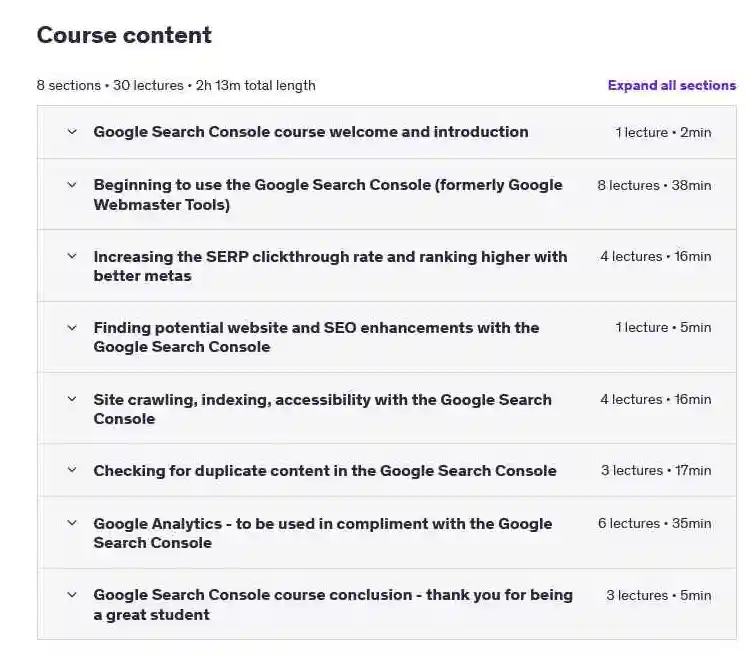The width and height of the screenshot is (749, 655).
Task: Open Site crawling, indexing, accessibility section title
Action: pos(322,409)
